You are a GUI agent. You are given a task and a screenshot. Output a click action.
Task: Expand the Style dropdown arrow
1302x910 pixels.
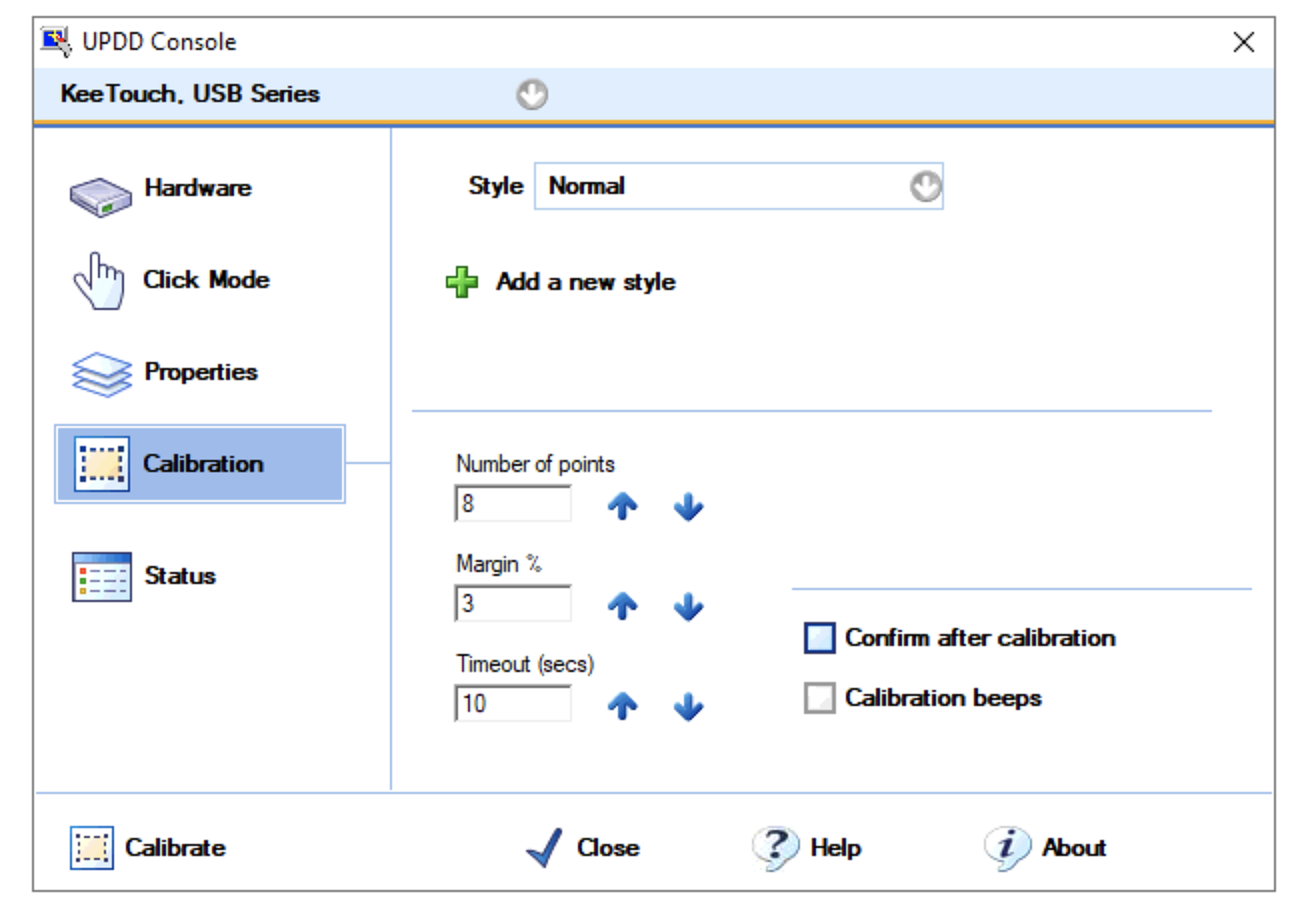coord(926,187)
